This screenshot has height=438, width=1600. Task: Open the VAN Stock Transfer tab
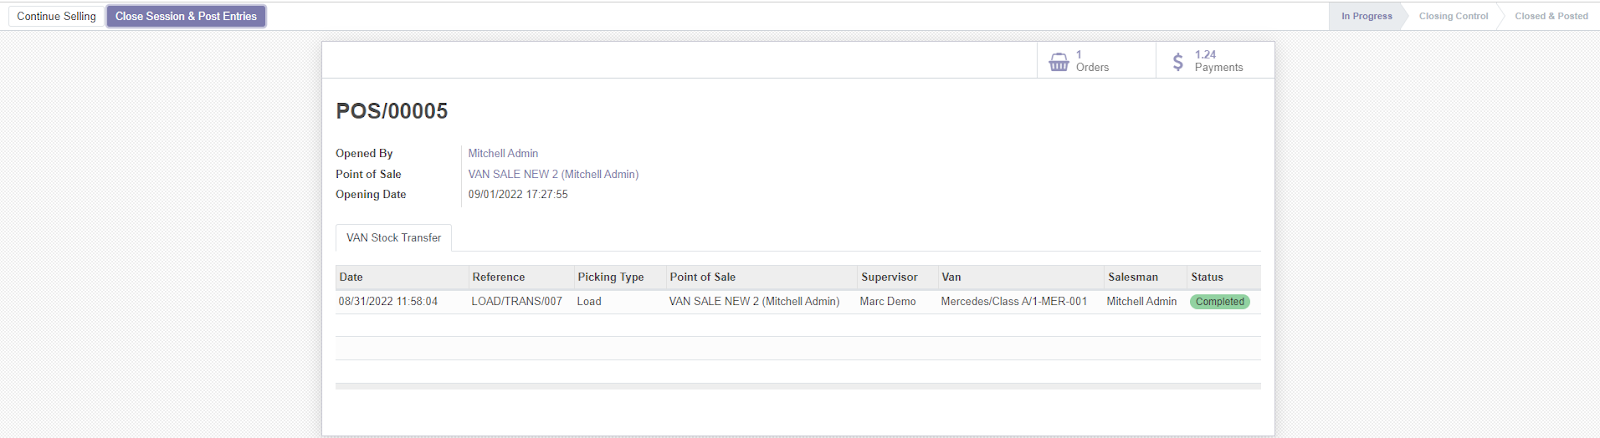pyautogui.click(x=393, y=238)
